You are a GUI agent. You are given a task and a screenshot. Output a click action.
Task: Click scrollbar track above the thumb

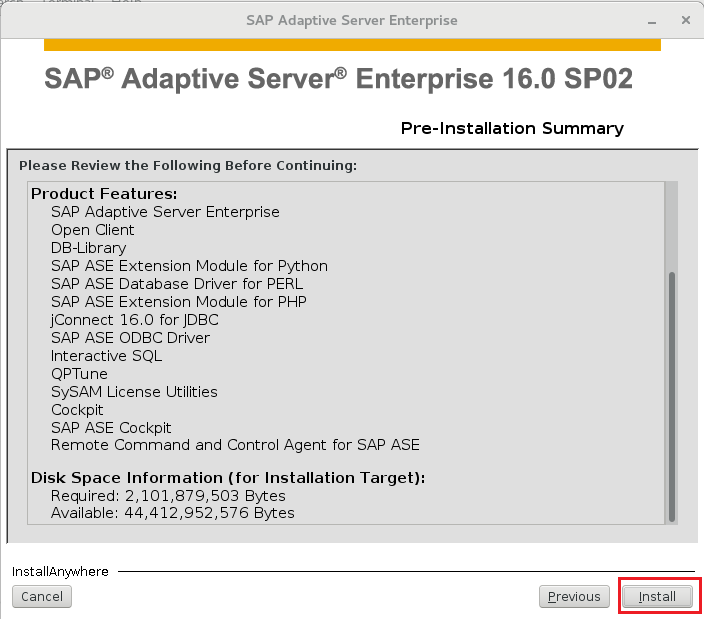[x=672, y=227]
